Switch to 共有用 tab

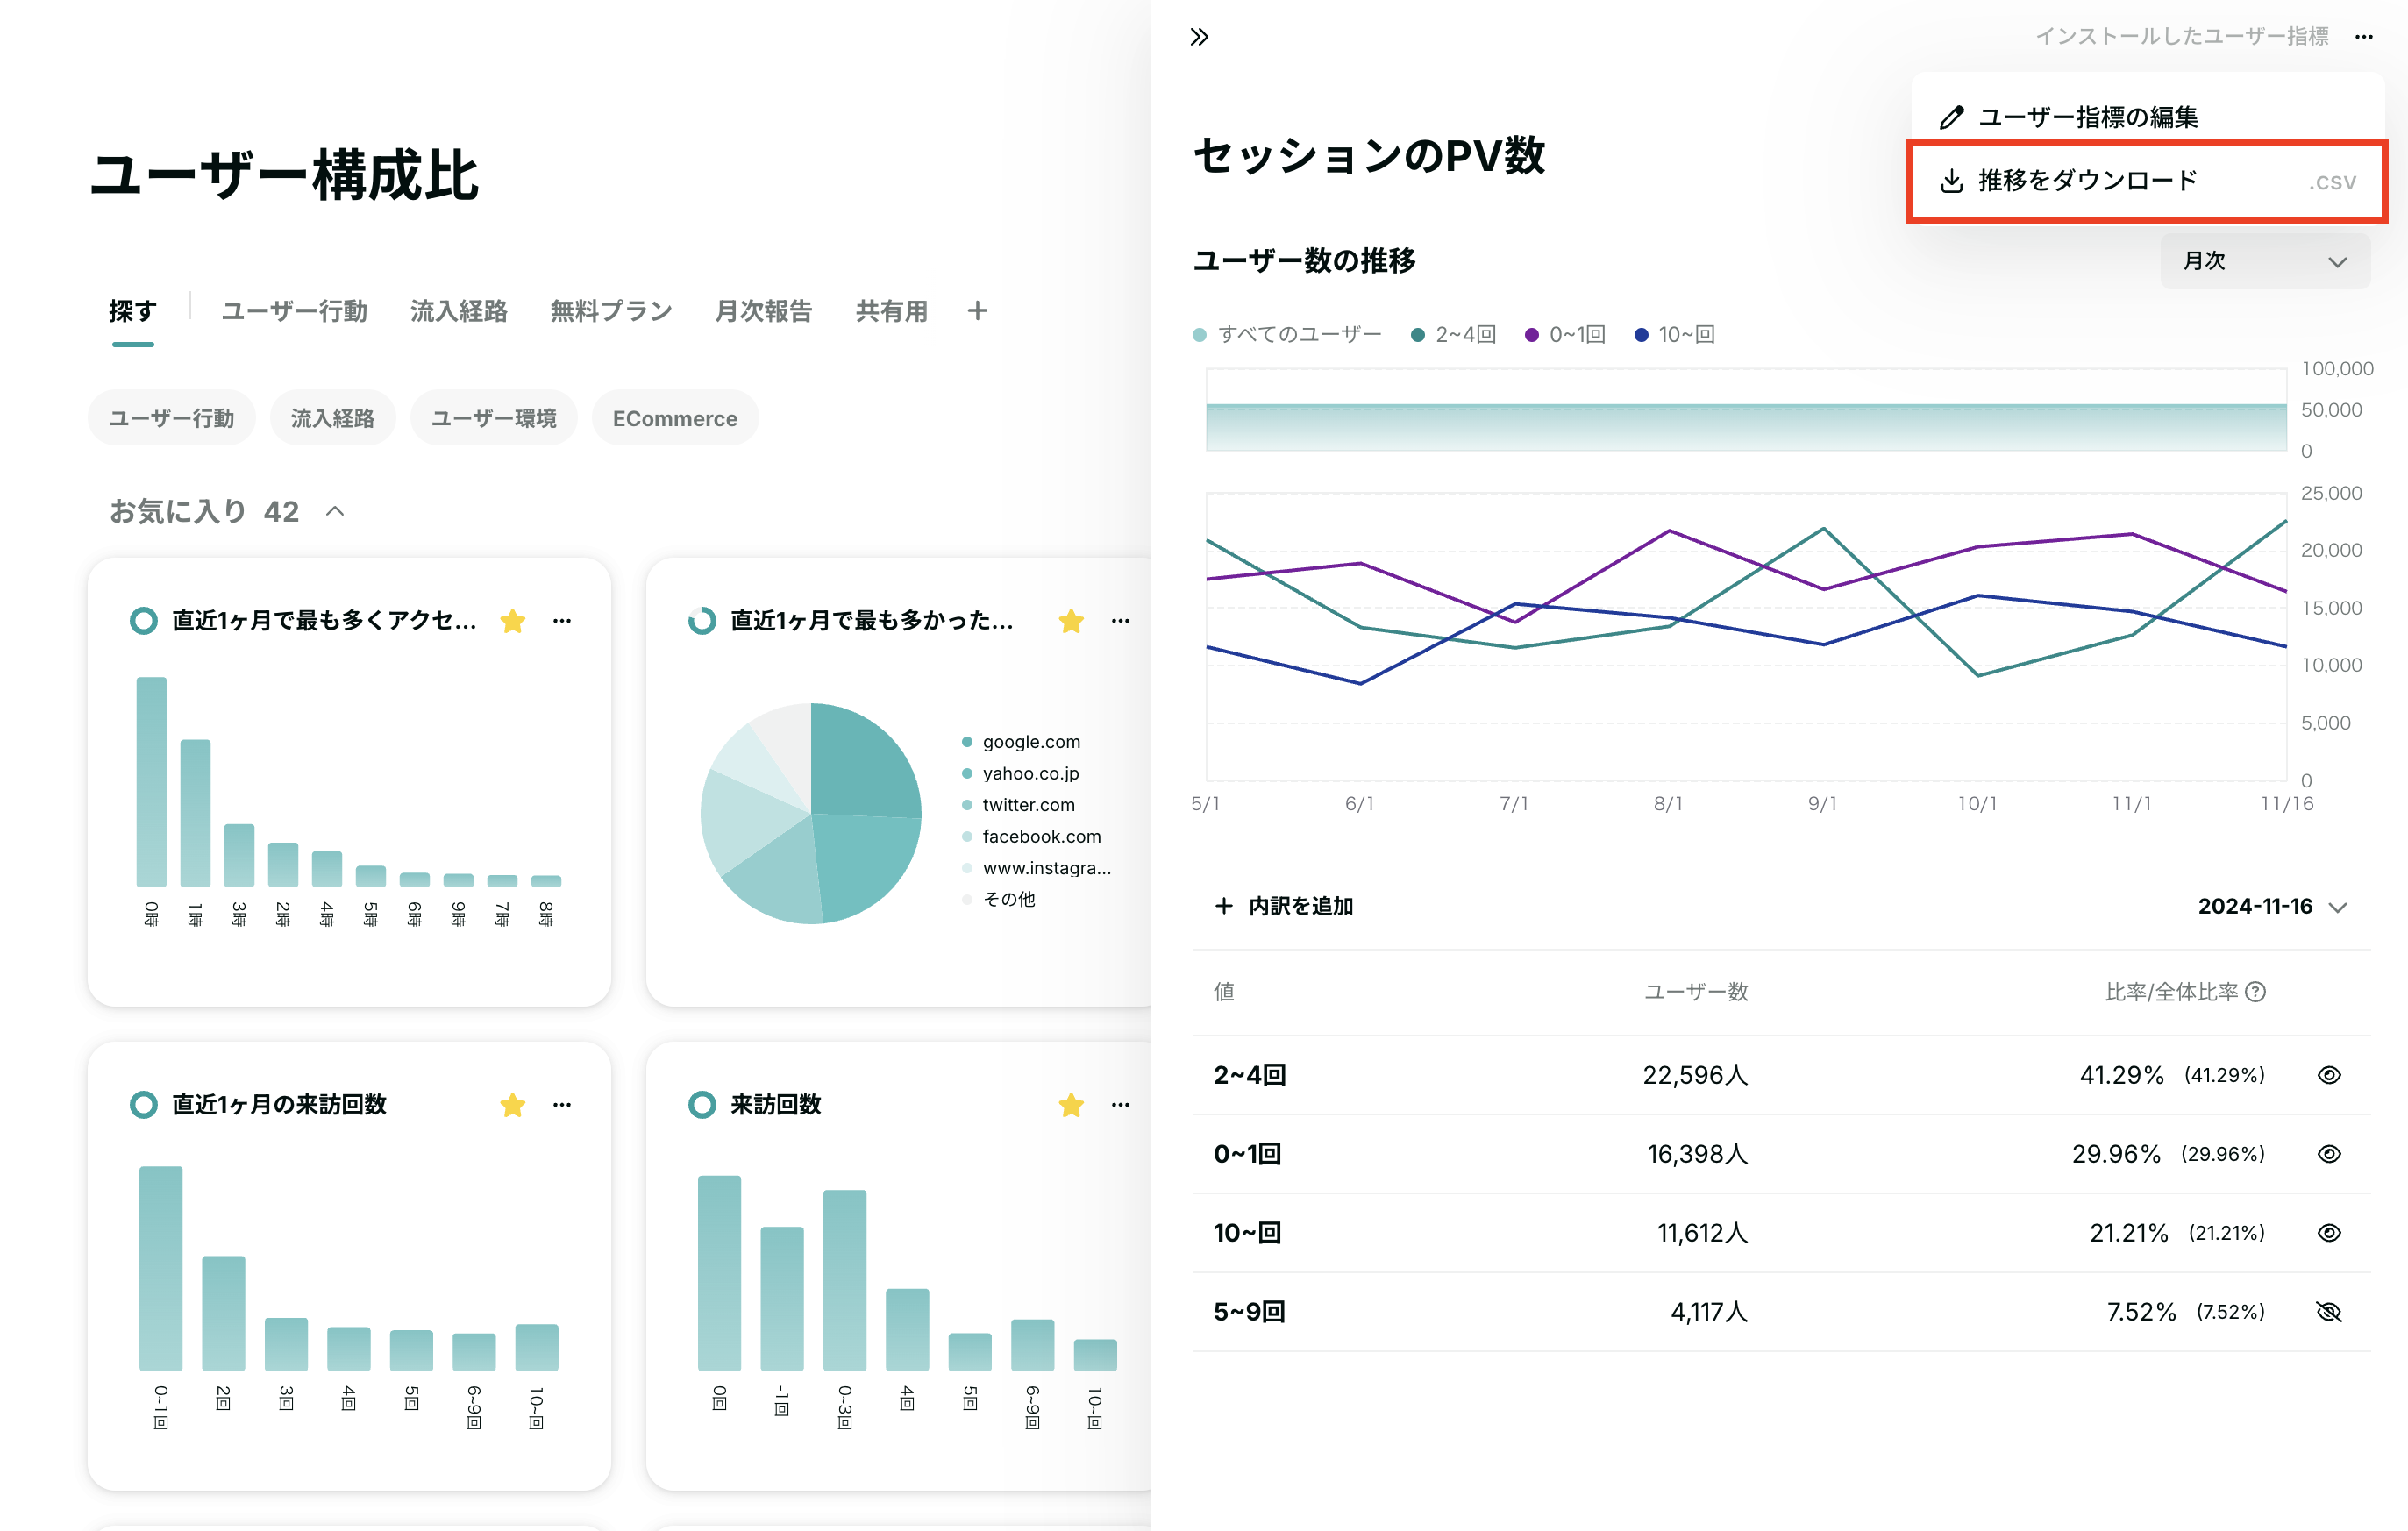click(892, 311)
